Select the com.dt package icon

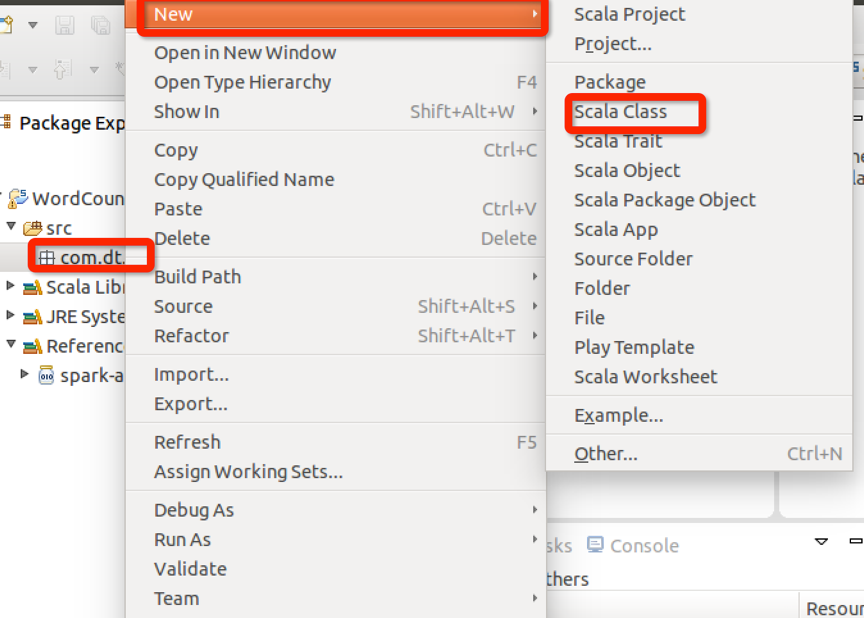tap(45, 256)
